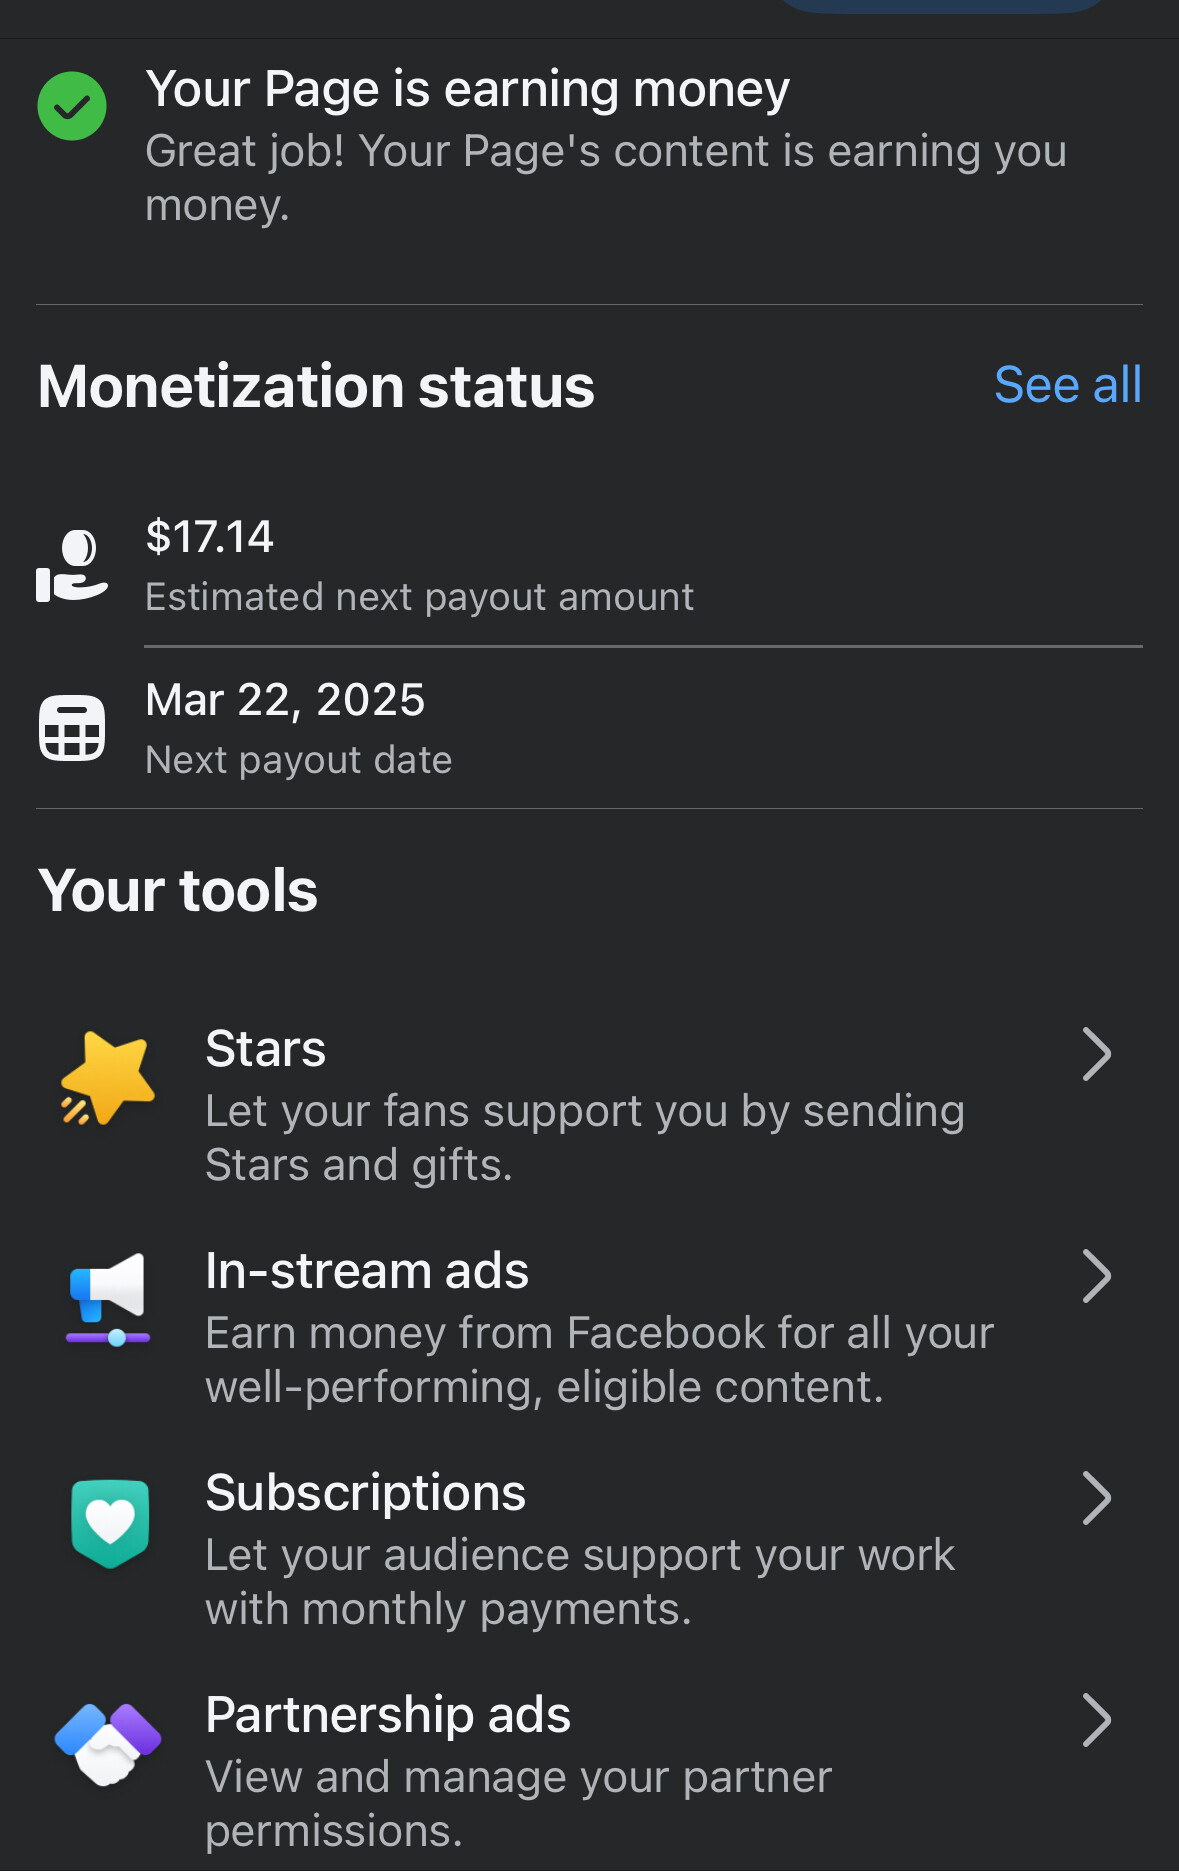1179x1871 pixels.
Task: Tap the Mar 22, 2025 payout date
Action: tap(285, 700)
